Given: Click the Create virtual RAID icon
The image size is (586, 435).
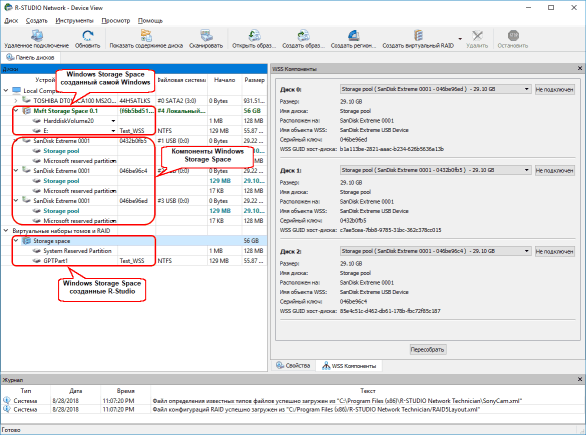Looking at the screenshot, I should pos(418,36).
